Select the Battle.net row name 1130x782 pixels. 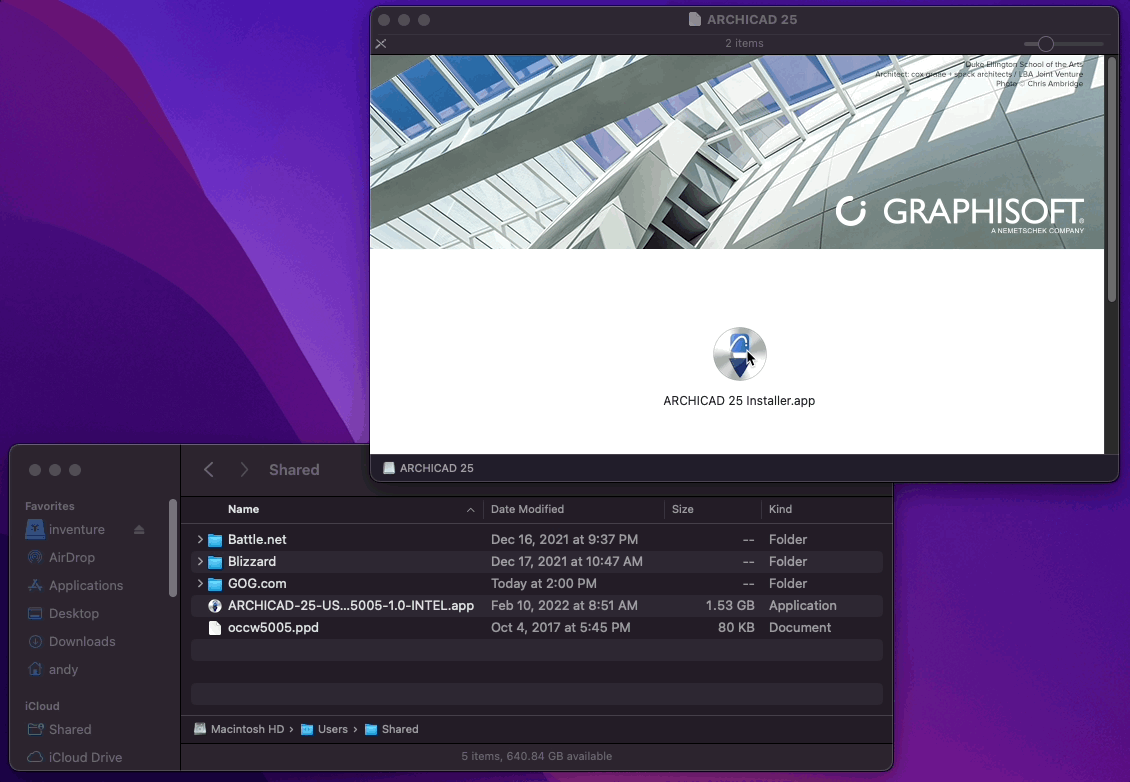pos(257,539)
